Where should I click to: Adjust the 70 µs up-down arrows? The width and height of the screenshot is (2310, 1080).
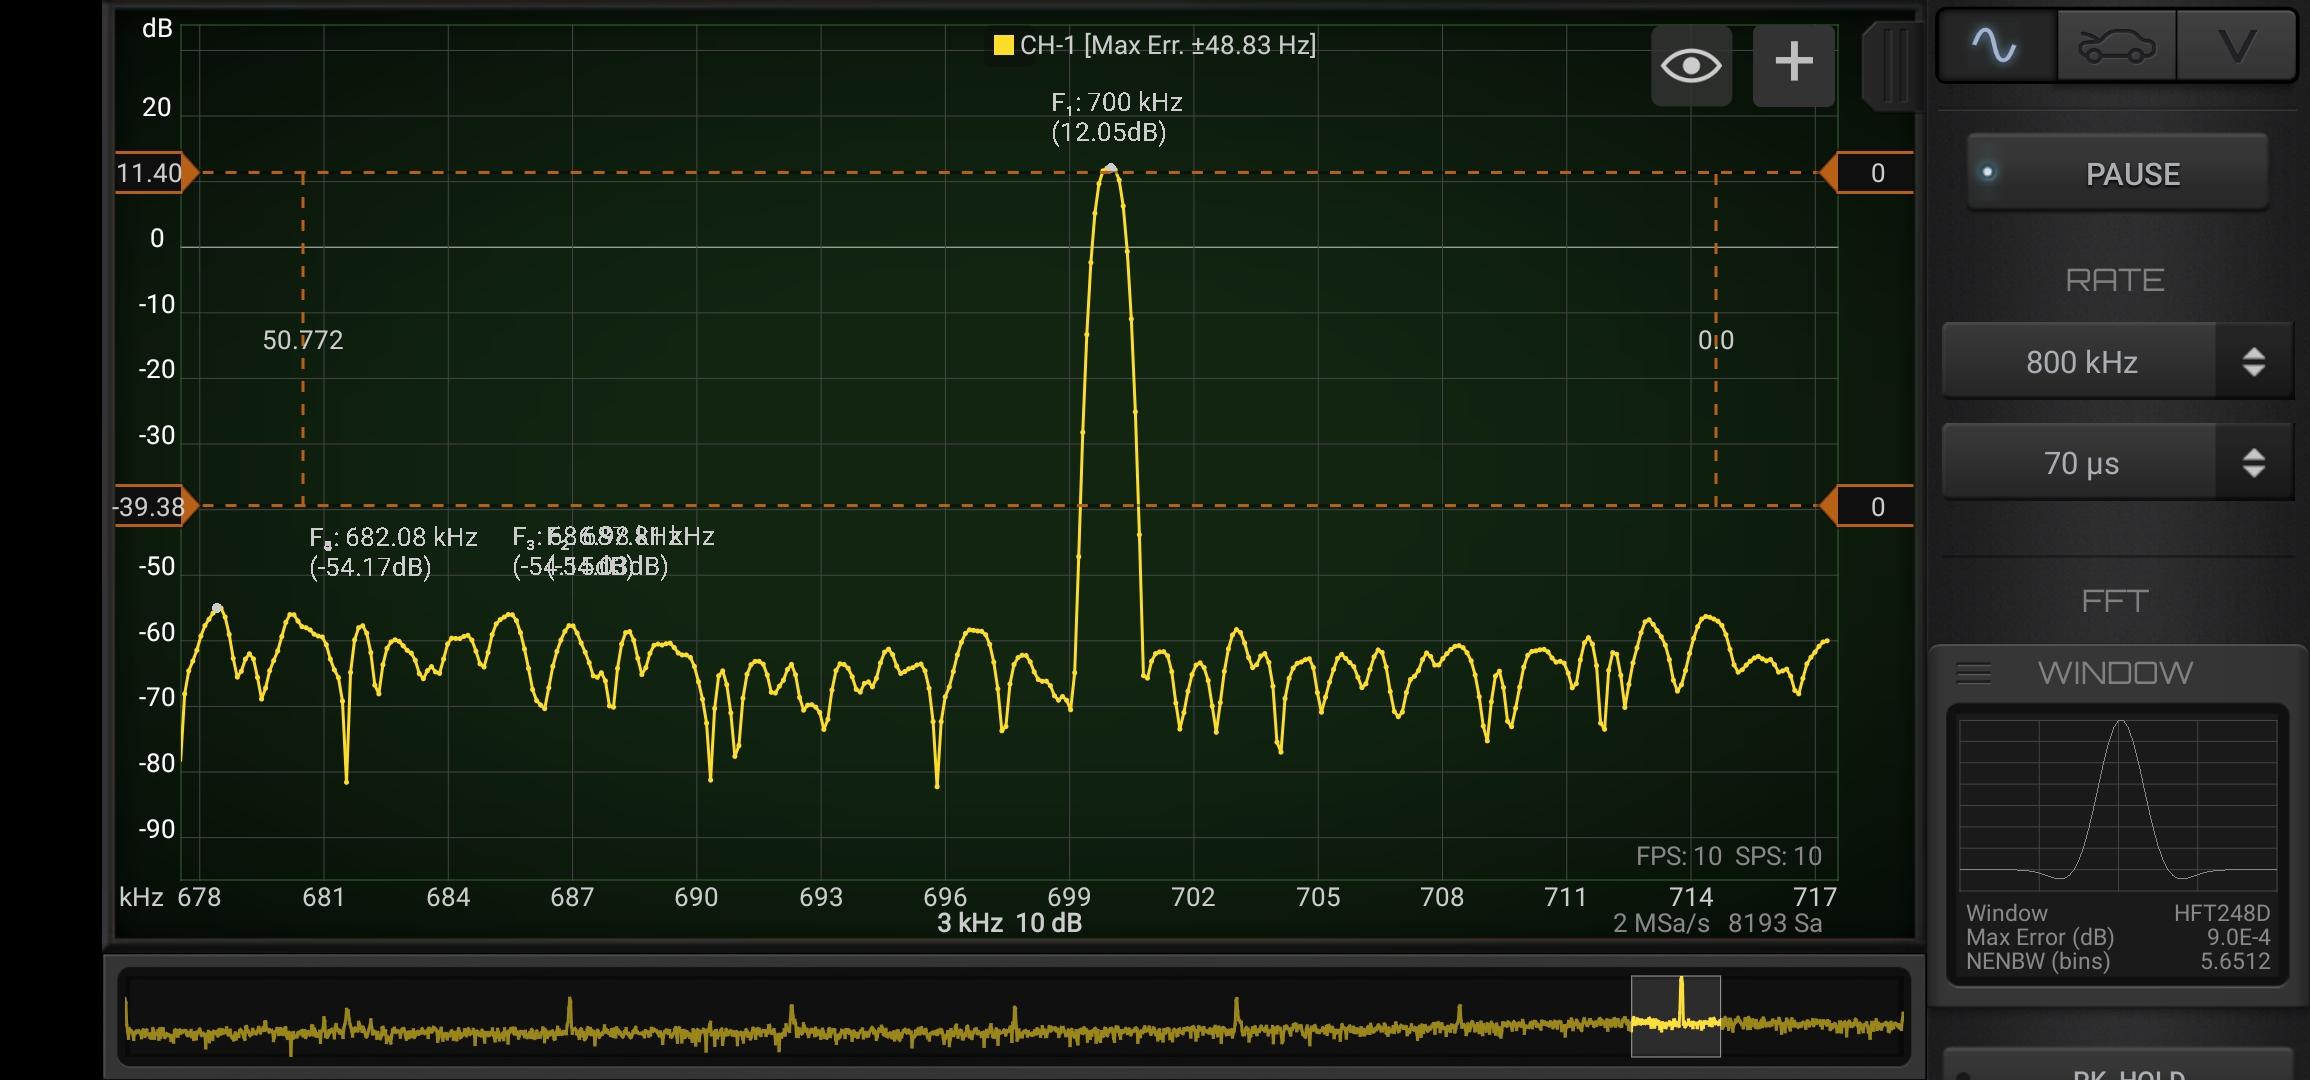[2253, 463]
